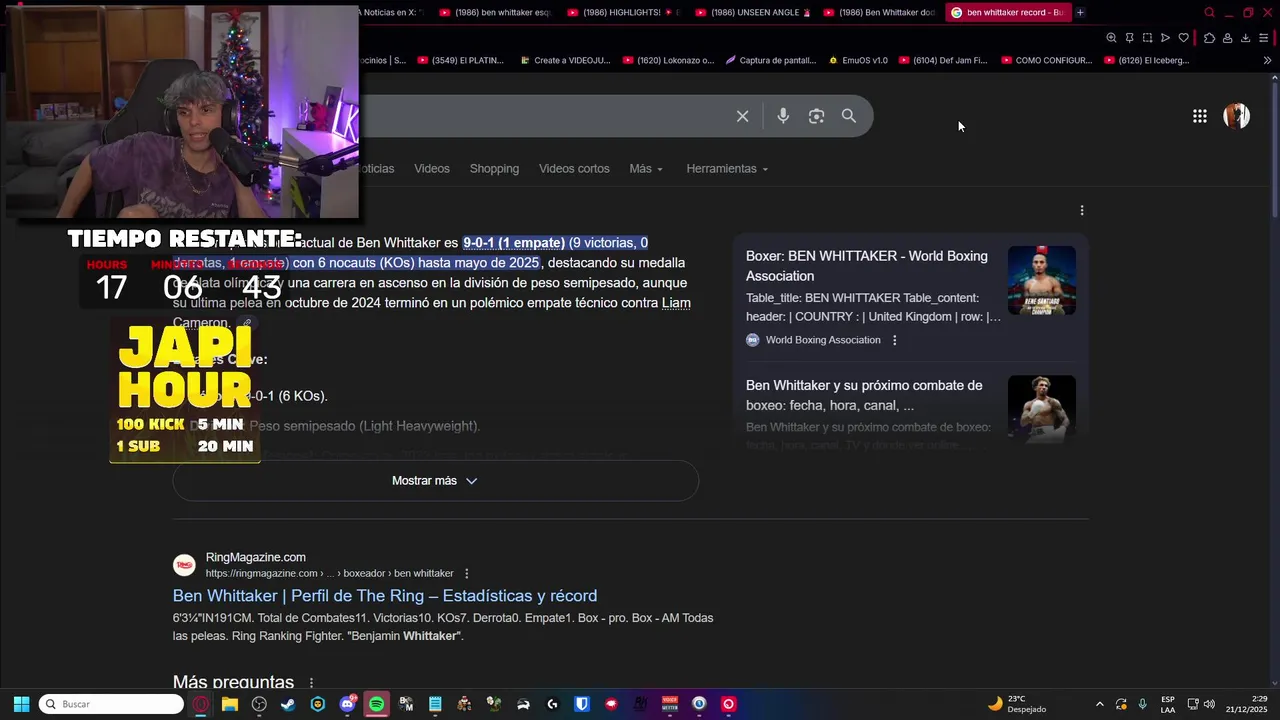Add page to bookmarks with heart icon
The width and height of the screenshot is (1280, 720).
1183,38
